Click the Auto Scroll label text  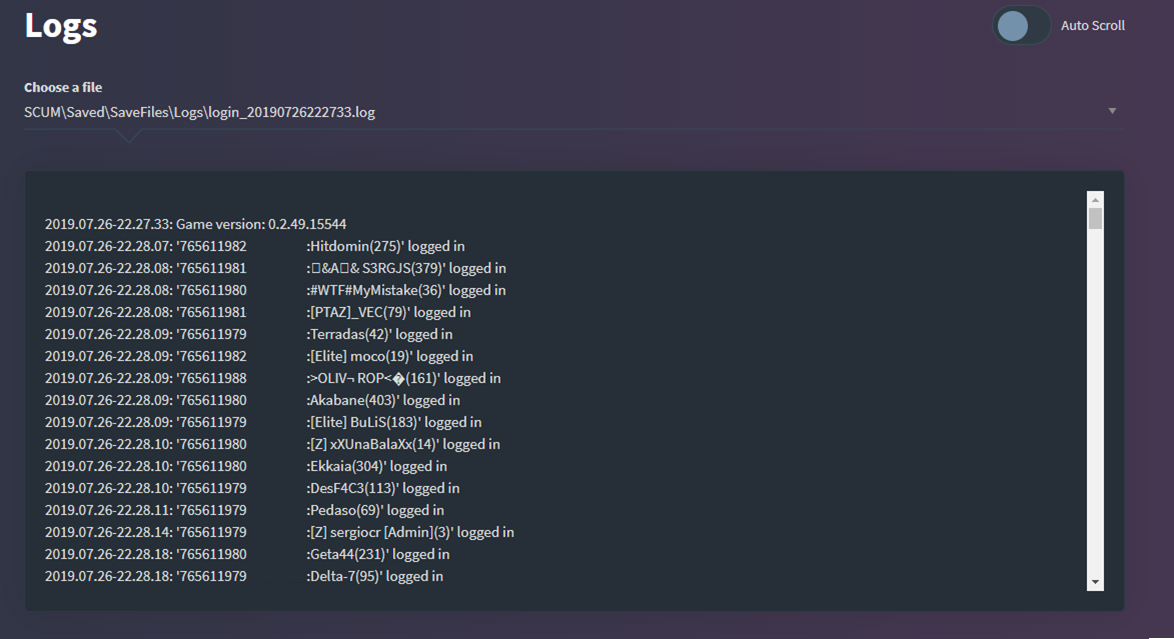pos(1092,26)
